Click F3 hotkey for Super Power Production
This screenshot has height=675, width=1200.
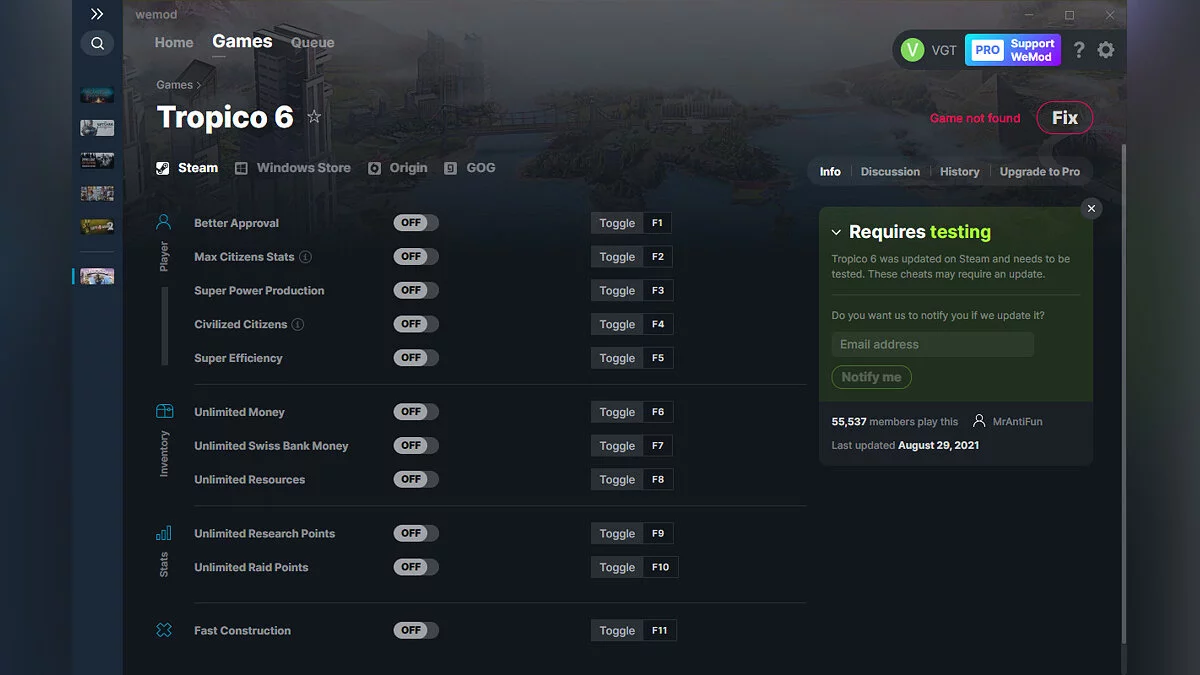(x=658, y=291)
